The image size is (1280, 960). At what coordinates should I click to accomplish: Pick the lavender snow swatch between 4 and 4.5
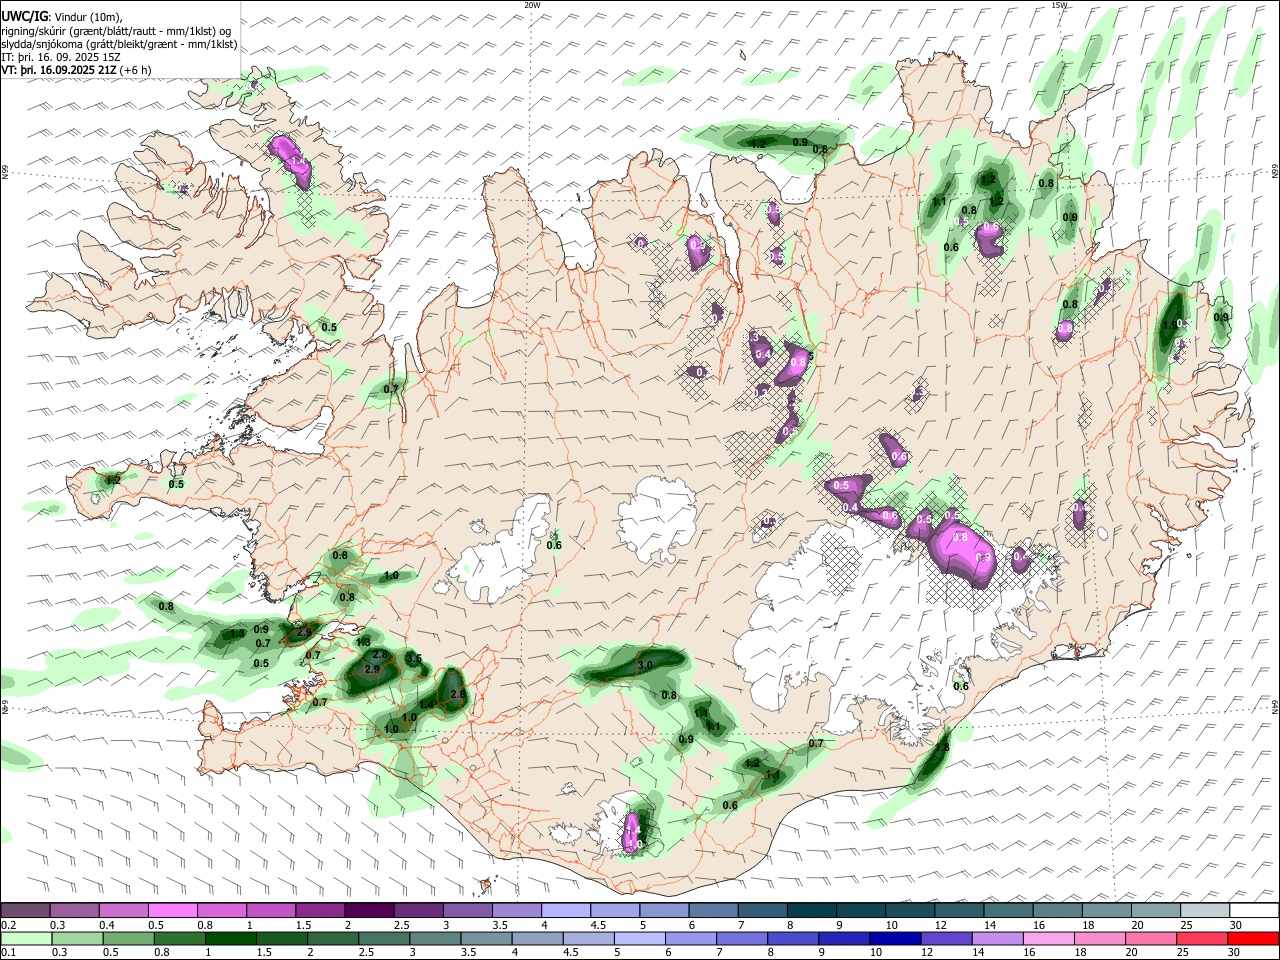point(565,911)
